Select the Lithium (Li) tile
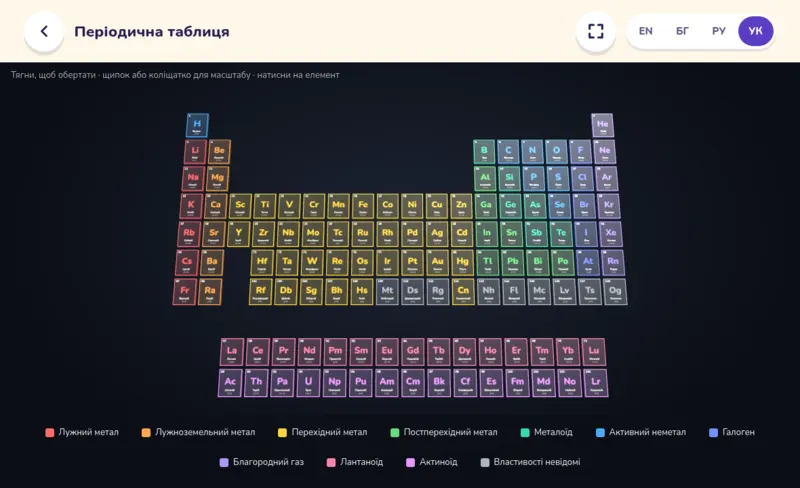The width and height of the screenshot is (800, 488). (195, 152)
